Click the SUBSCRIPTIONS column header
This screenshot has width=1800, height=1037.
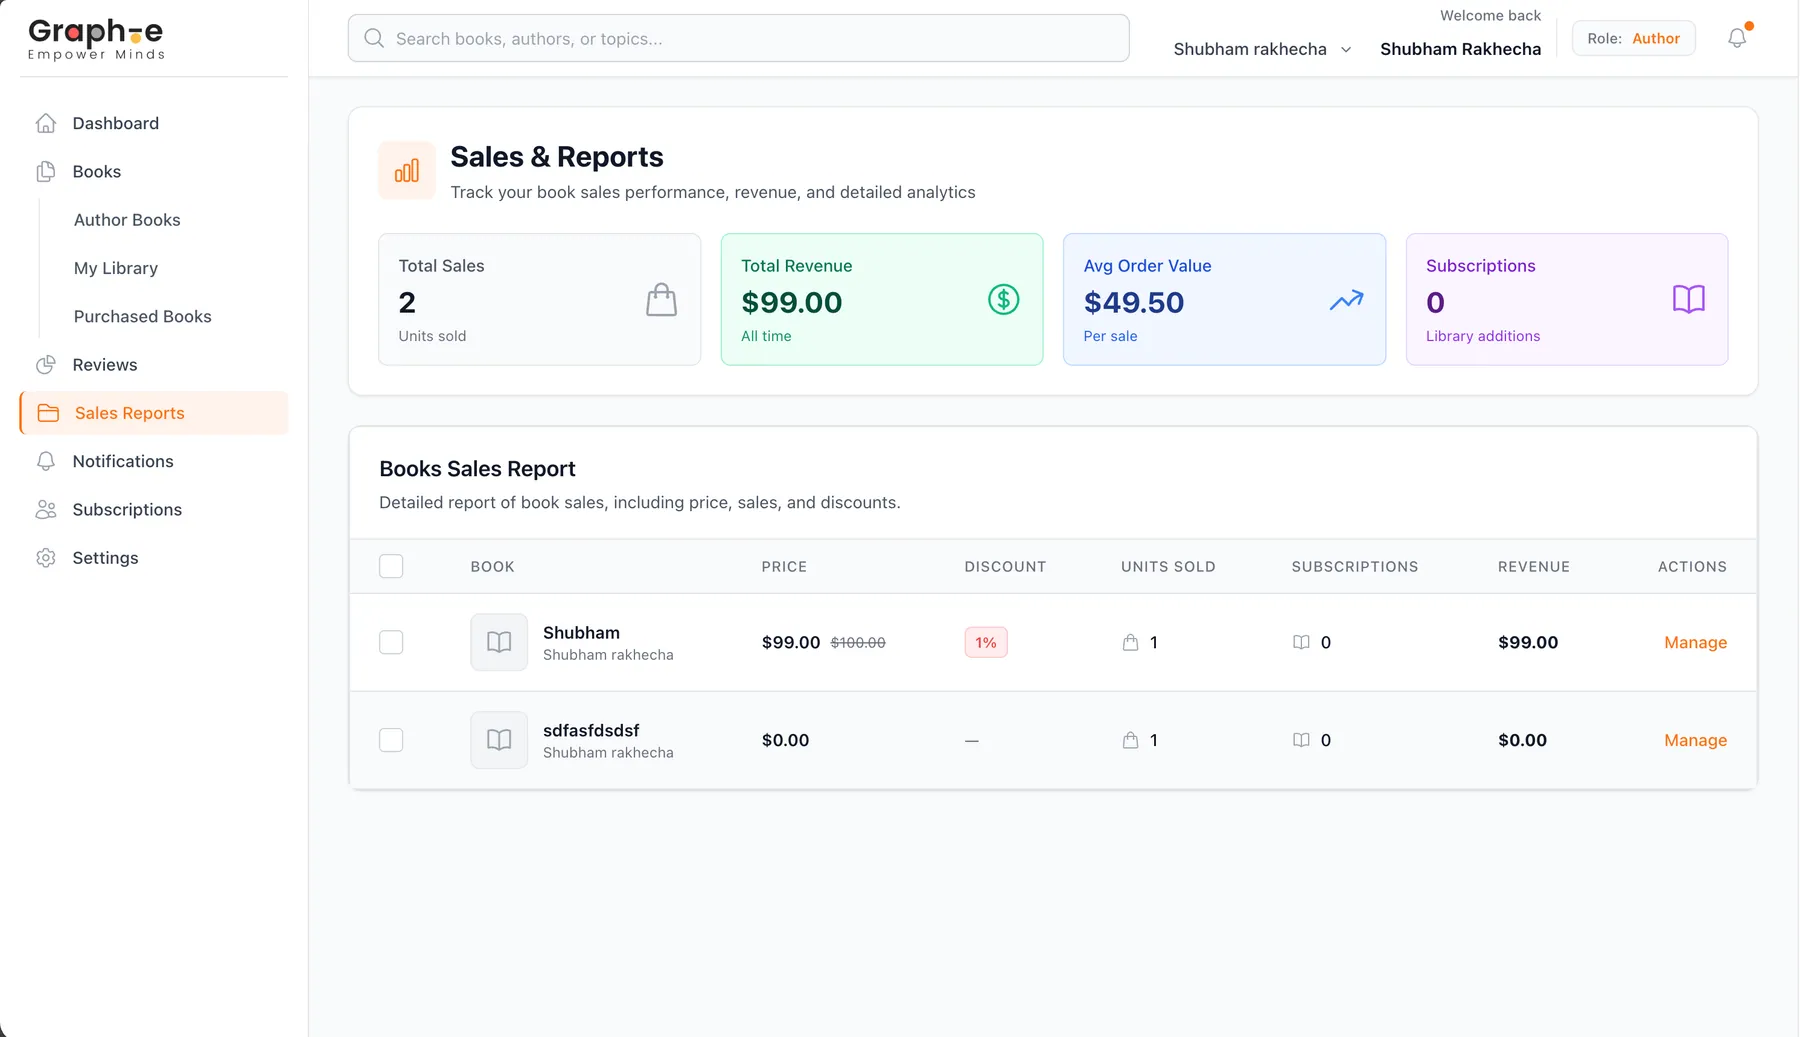click(1354, 566)
